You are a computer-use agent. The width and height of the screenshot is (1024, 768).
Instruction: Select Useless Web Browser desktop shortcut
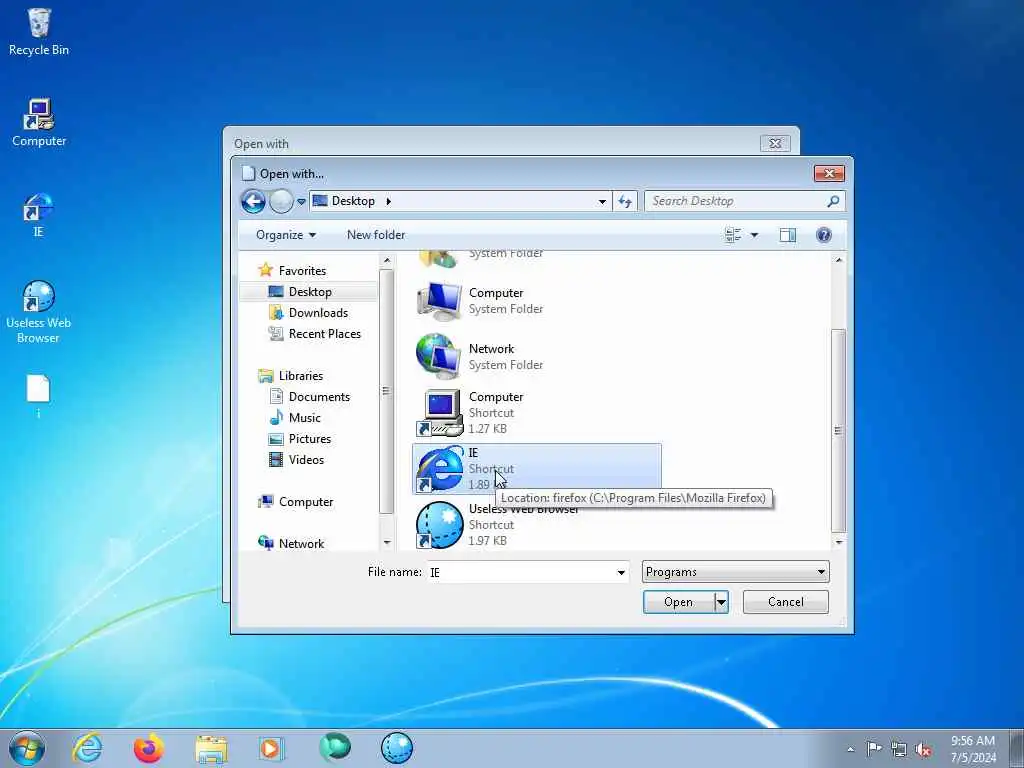[38, 312]
